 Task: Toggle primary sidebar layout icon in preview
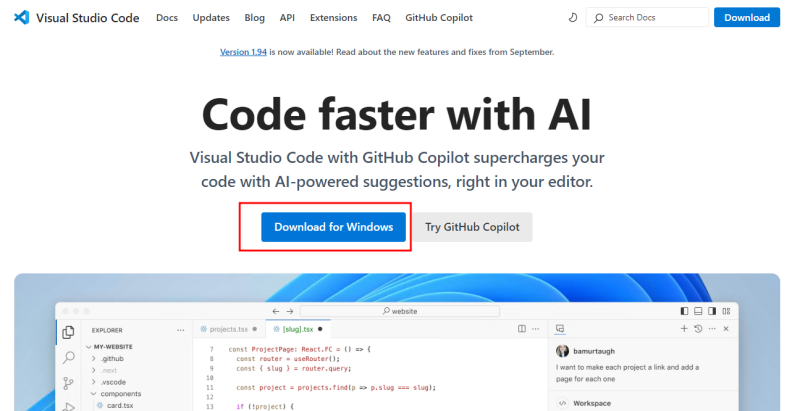(x=685, y=311)
